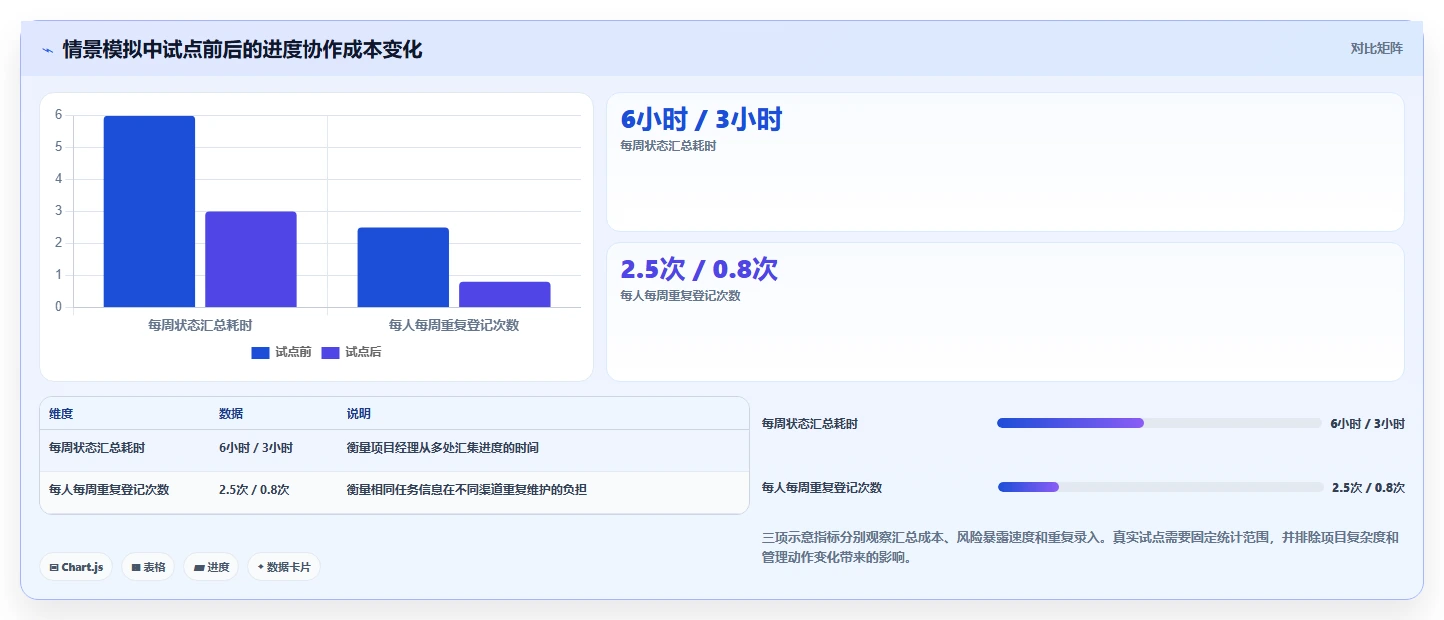The width and height of the screenshot is (1444, 620).
Task: Click the 每人每周重复登记次数 caption in the data card
Action: tap(680, 296)
